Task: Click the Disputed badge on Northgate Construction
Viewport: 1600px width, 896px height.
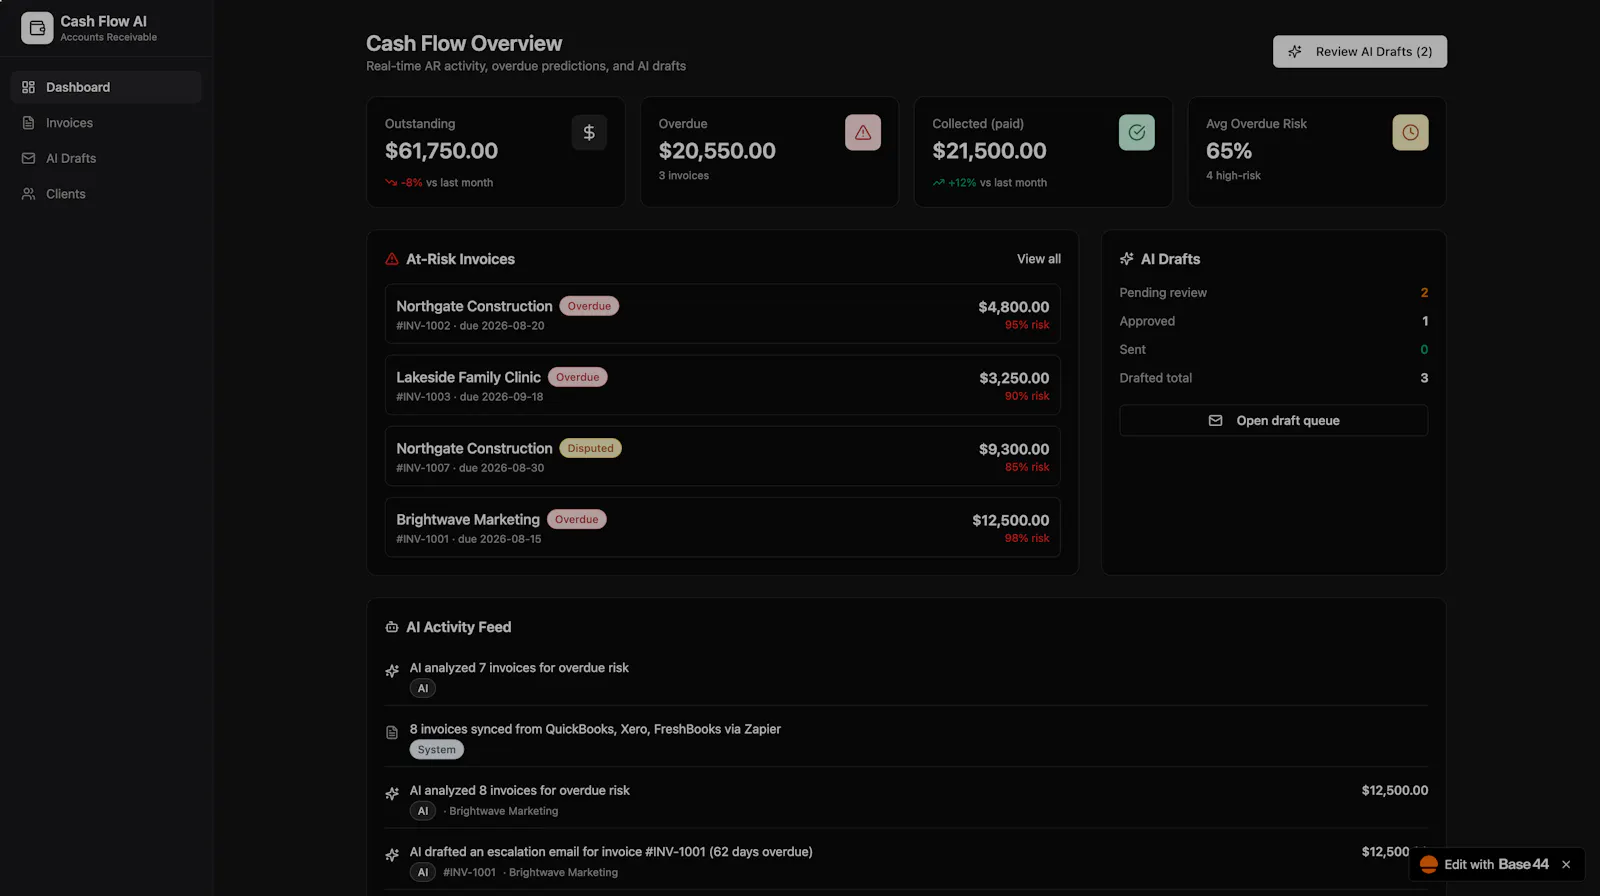Action: tap(590, 448)
